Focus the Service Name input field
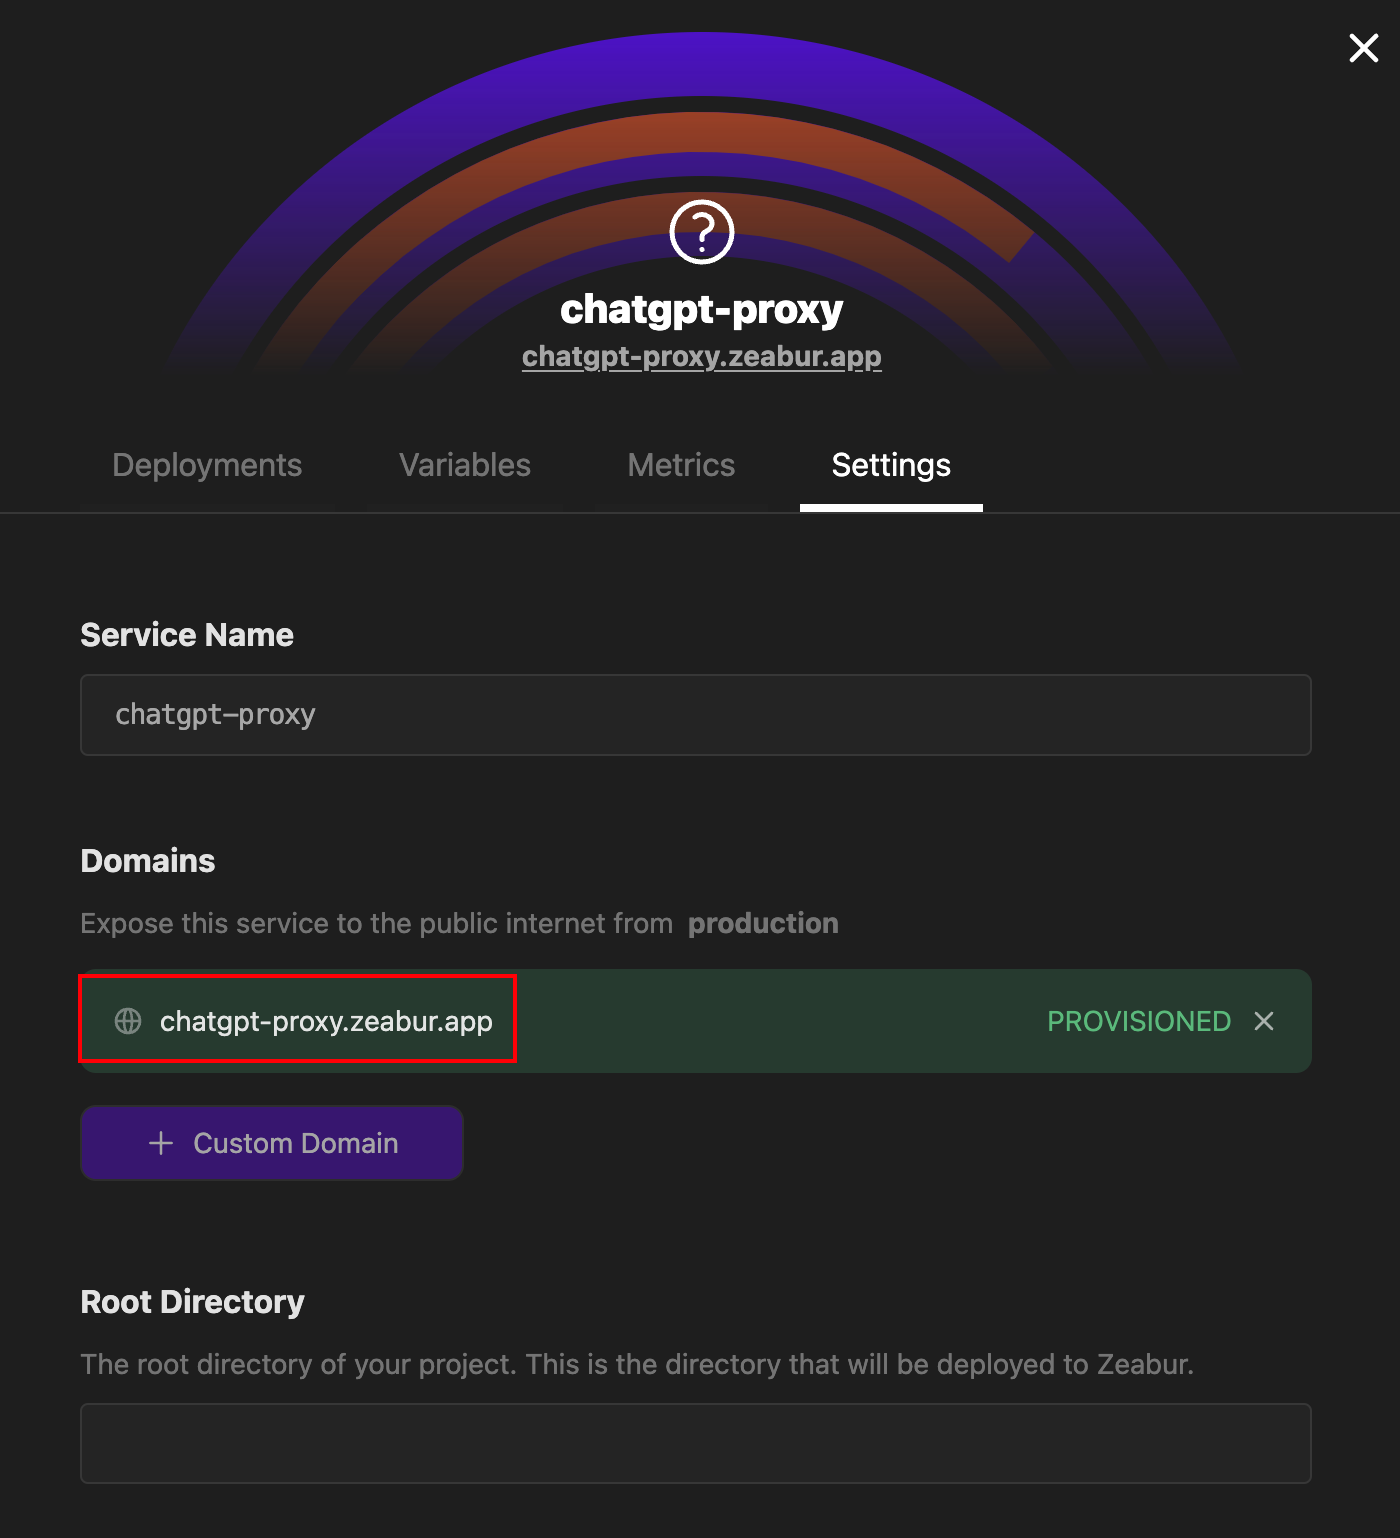 pos(696,715)
